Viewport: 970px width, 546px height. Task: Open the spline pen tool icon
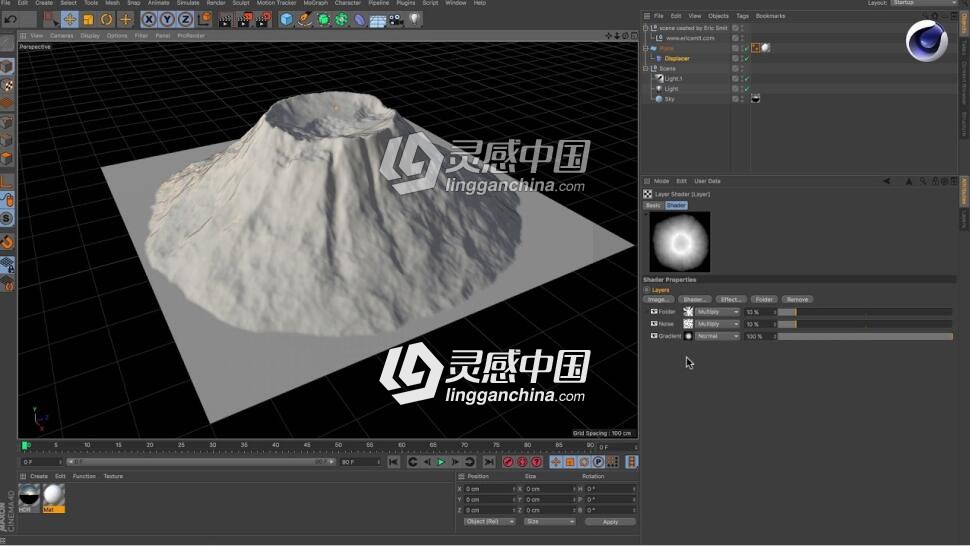pyautogui.click(x=304, y=20)
